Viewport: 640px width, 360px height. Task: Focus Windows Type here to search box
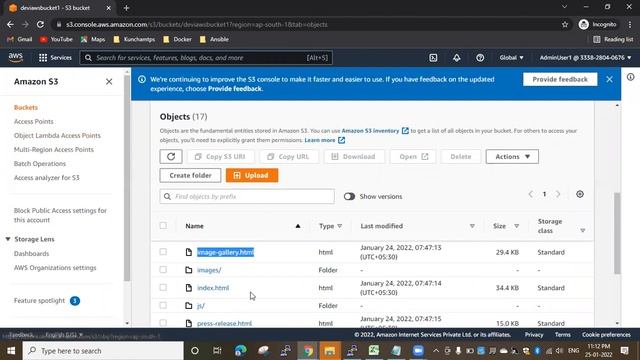point(102,351)
